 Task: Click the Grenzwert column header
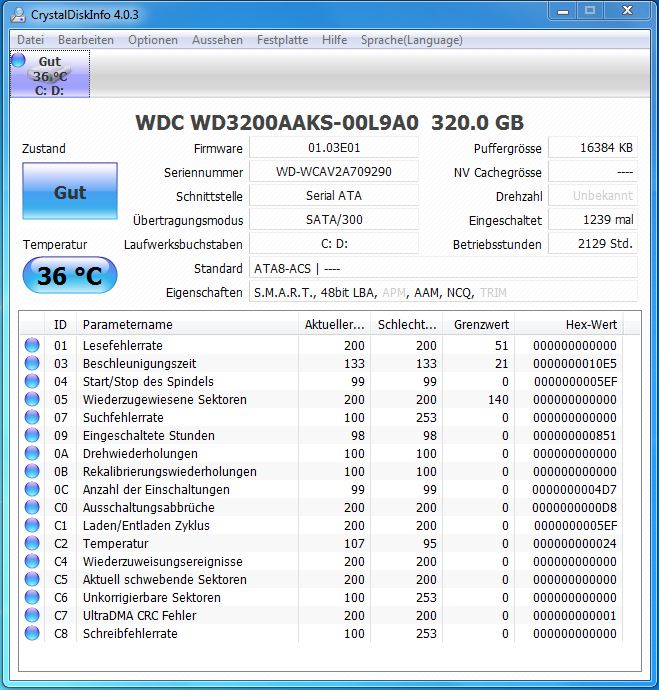479,325
